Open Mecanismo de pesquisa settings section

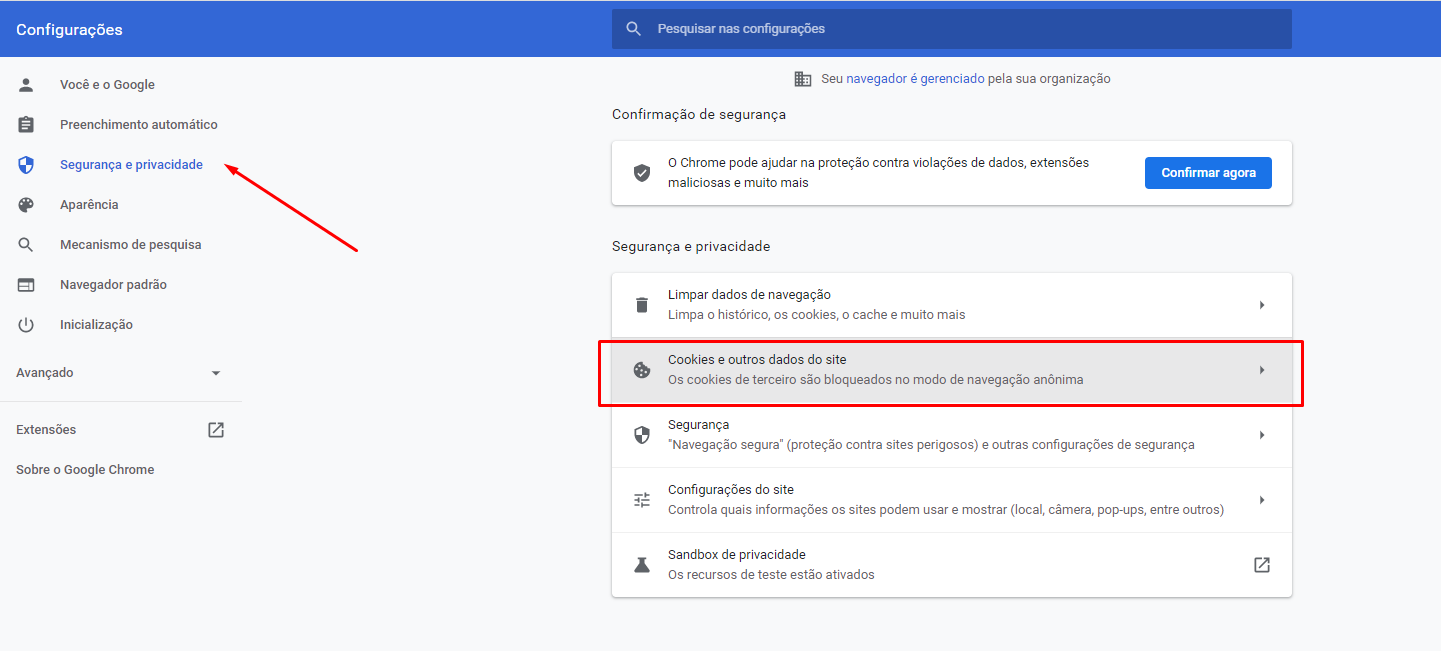[x=130, y=245]
